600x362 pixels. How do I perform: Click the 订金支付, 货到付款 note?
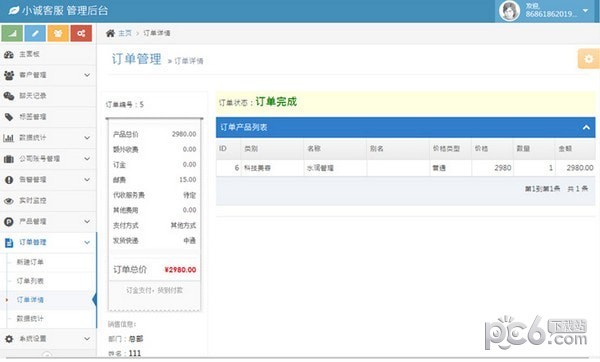[155, 291]
